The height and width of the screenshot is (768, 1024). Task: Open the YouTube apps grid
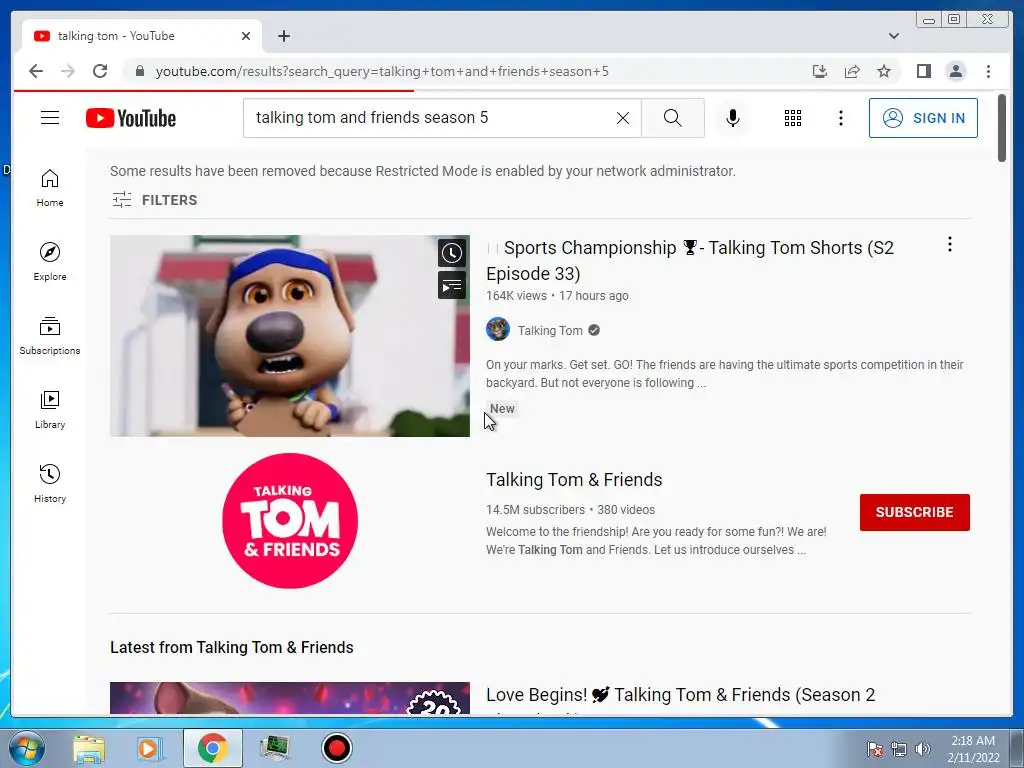tap(793, 118)
